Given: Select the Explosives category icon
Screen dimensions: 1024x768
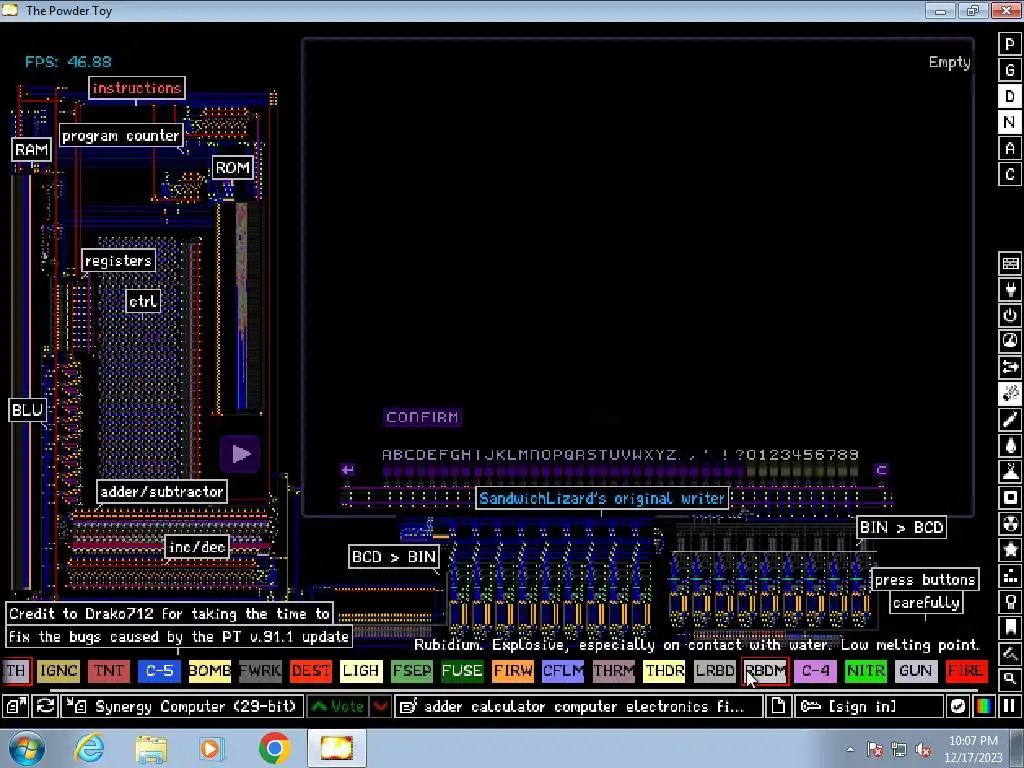Looking at the screenshot, I should (1010, 394).
